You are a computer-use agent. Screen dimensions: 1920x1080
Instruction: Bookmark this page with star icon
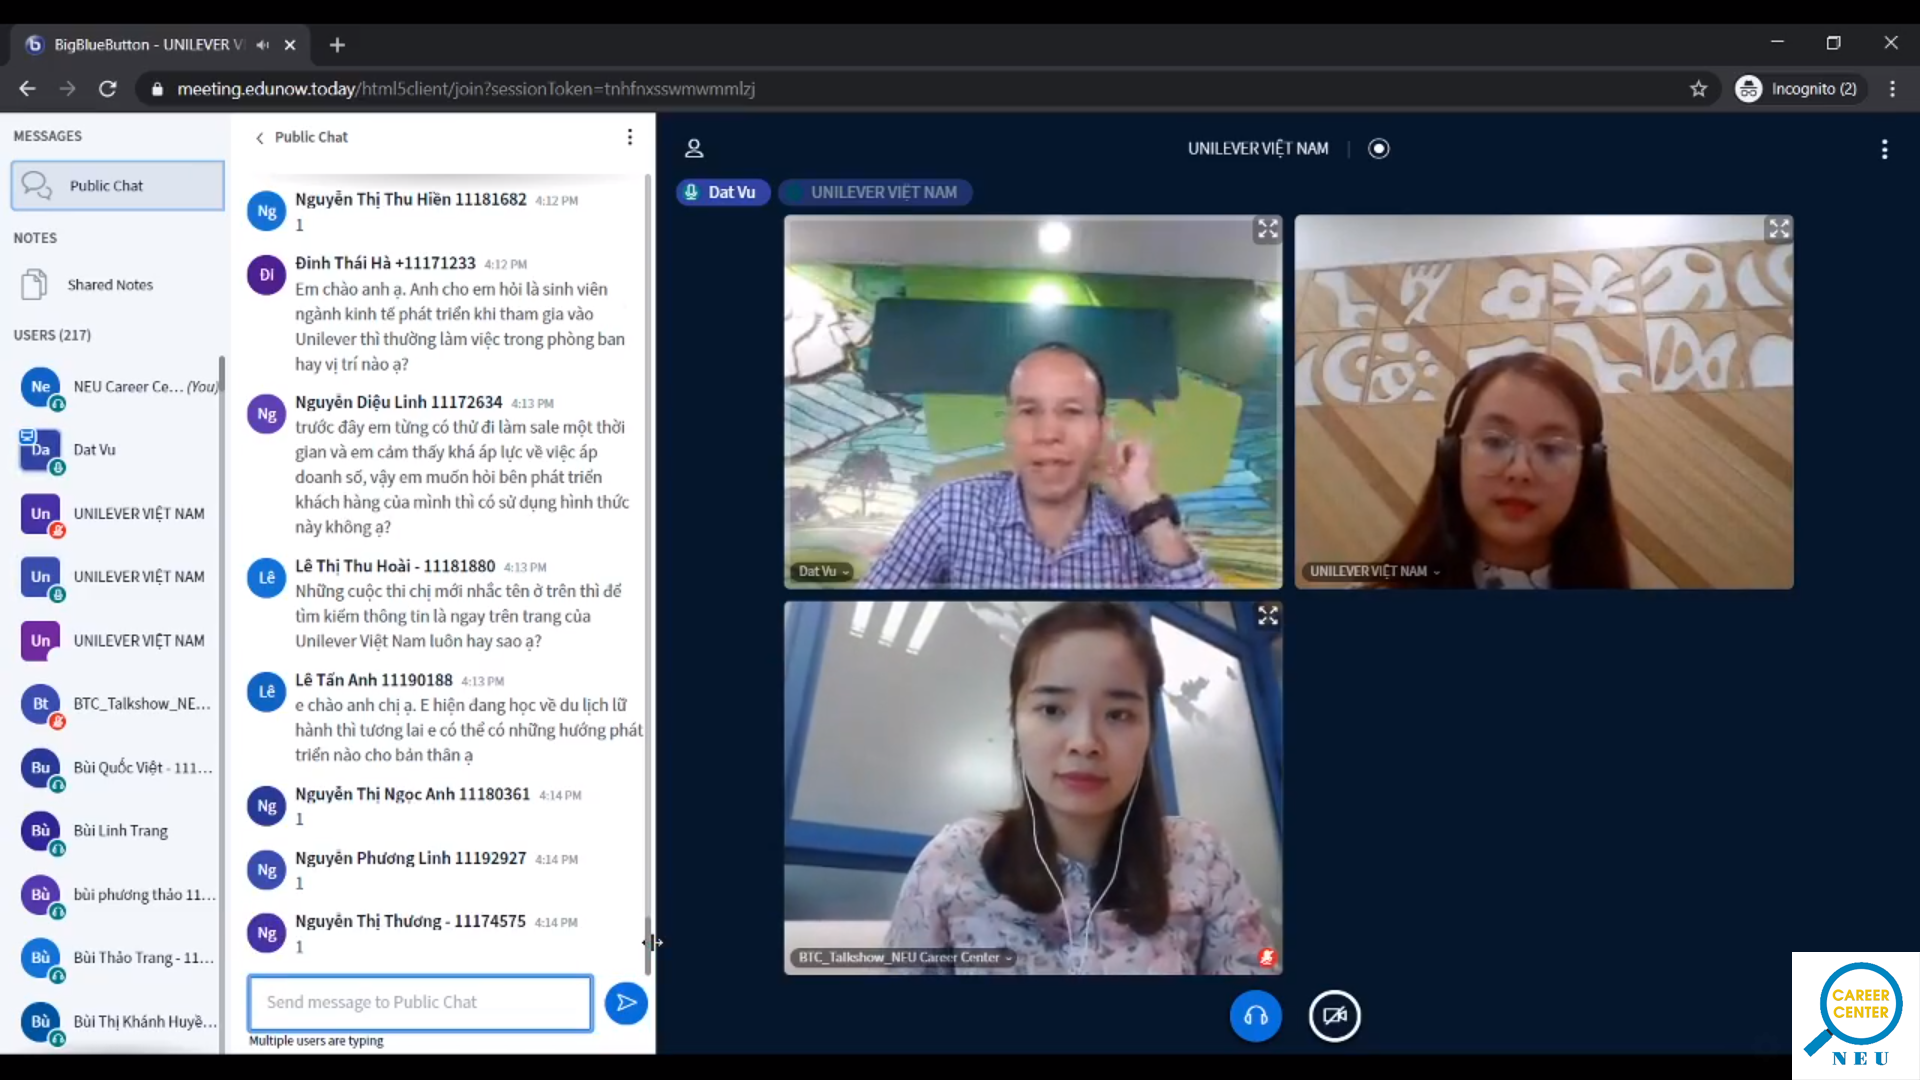click(1698, 89)
